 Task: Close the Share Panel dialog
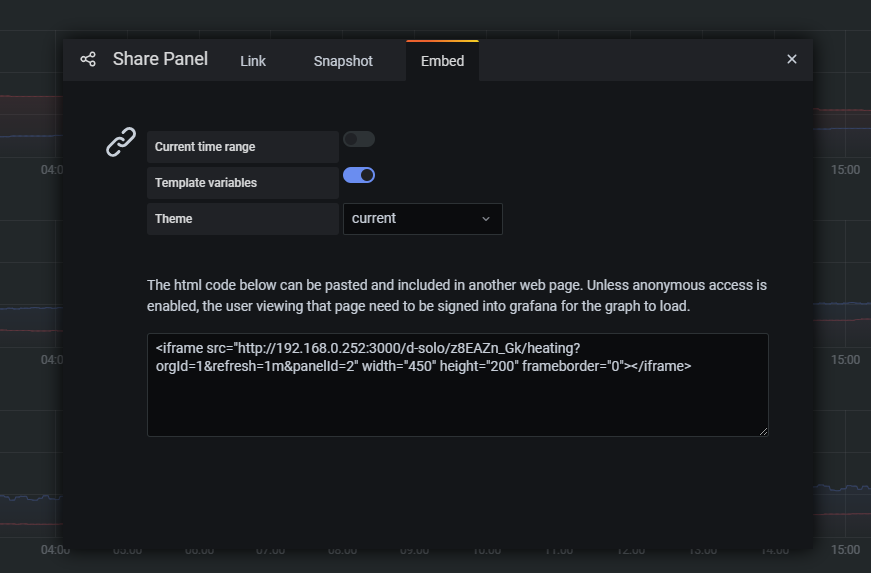pyautogui.click(x=792, y=59)
